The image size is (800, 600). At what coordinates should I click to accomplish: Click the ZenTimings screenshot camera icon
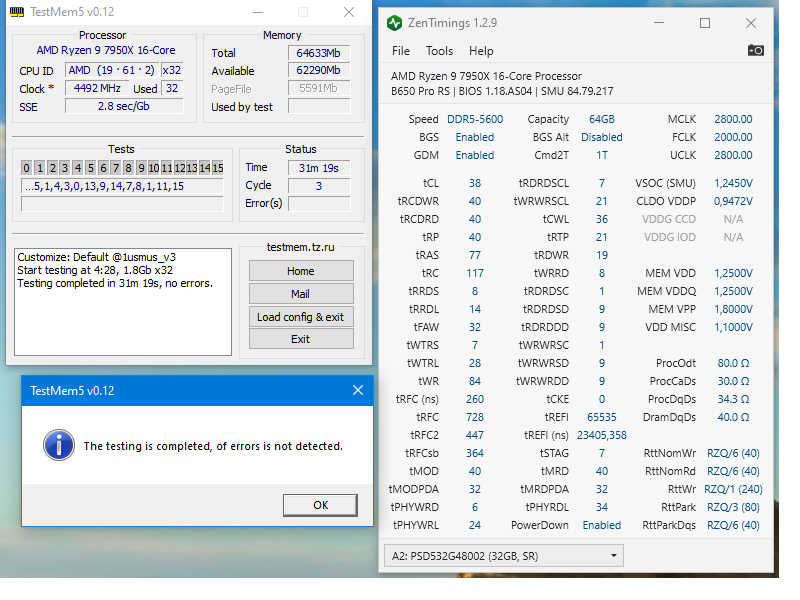click(755, 50)
